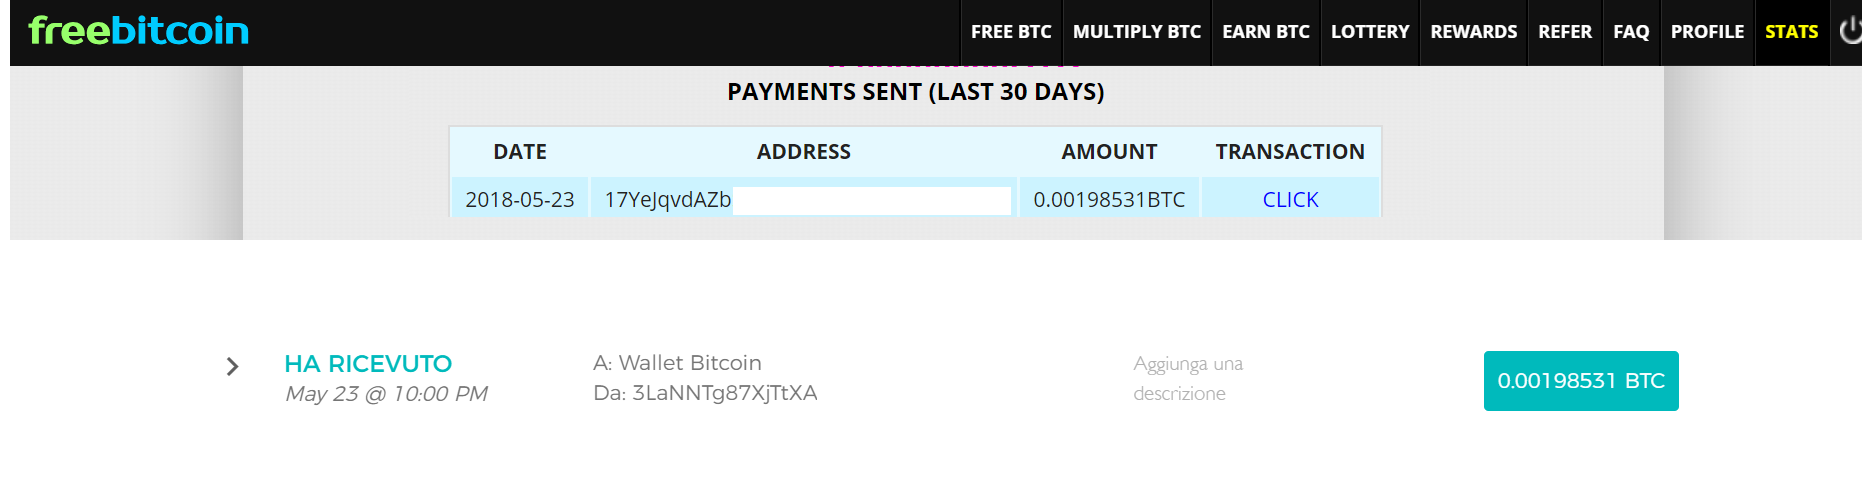Screen dimensions: 1862x488
Task: View the FAQ page
Action: tap(1631, 32)
